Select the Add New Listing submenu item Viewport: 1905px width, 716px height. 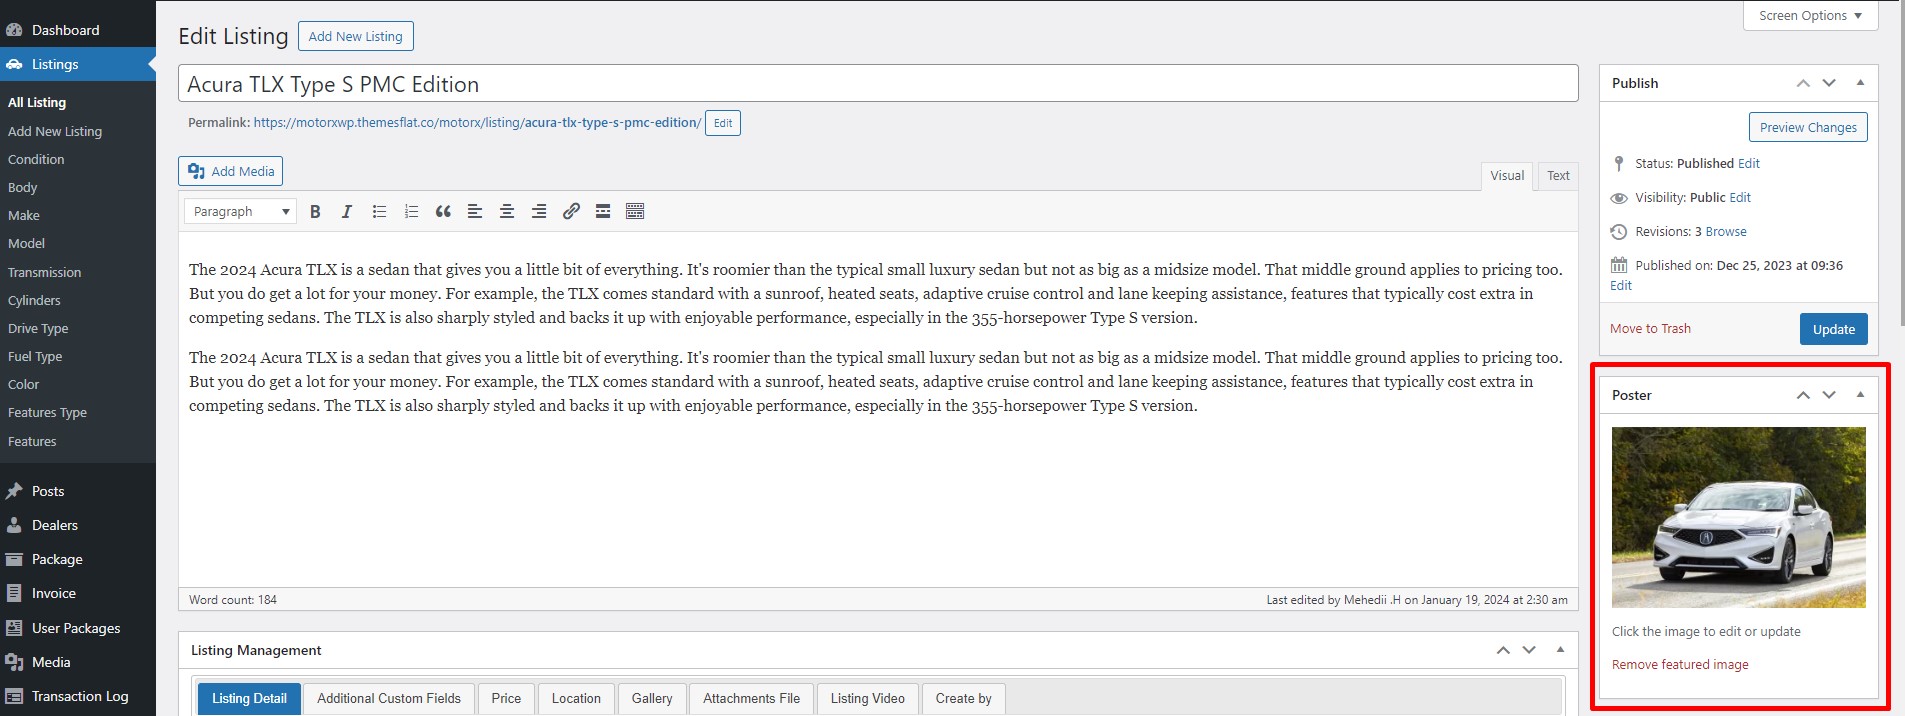55,131
